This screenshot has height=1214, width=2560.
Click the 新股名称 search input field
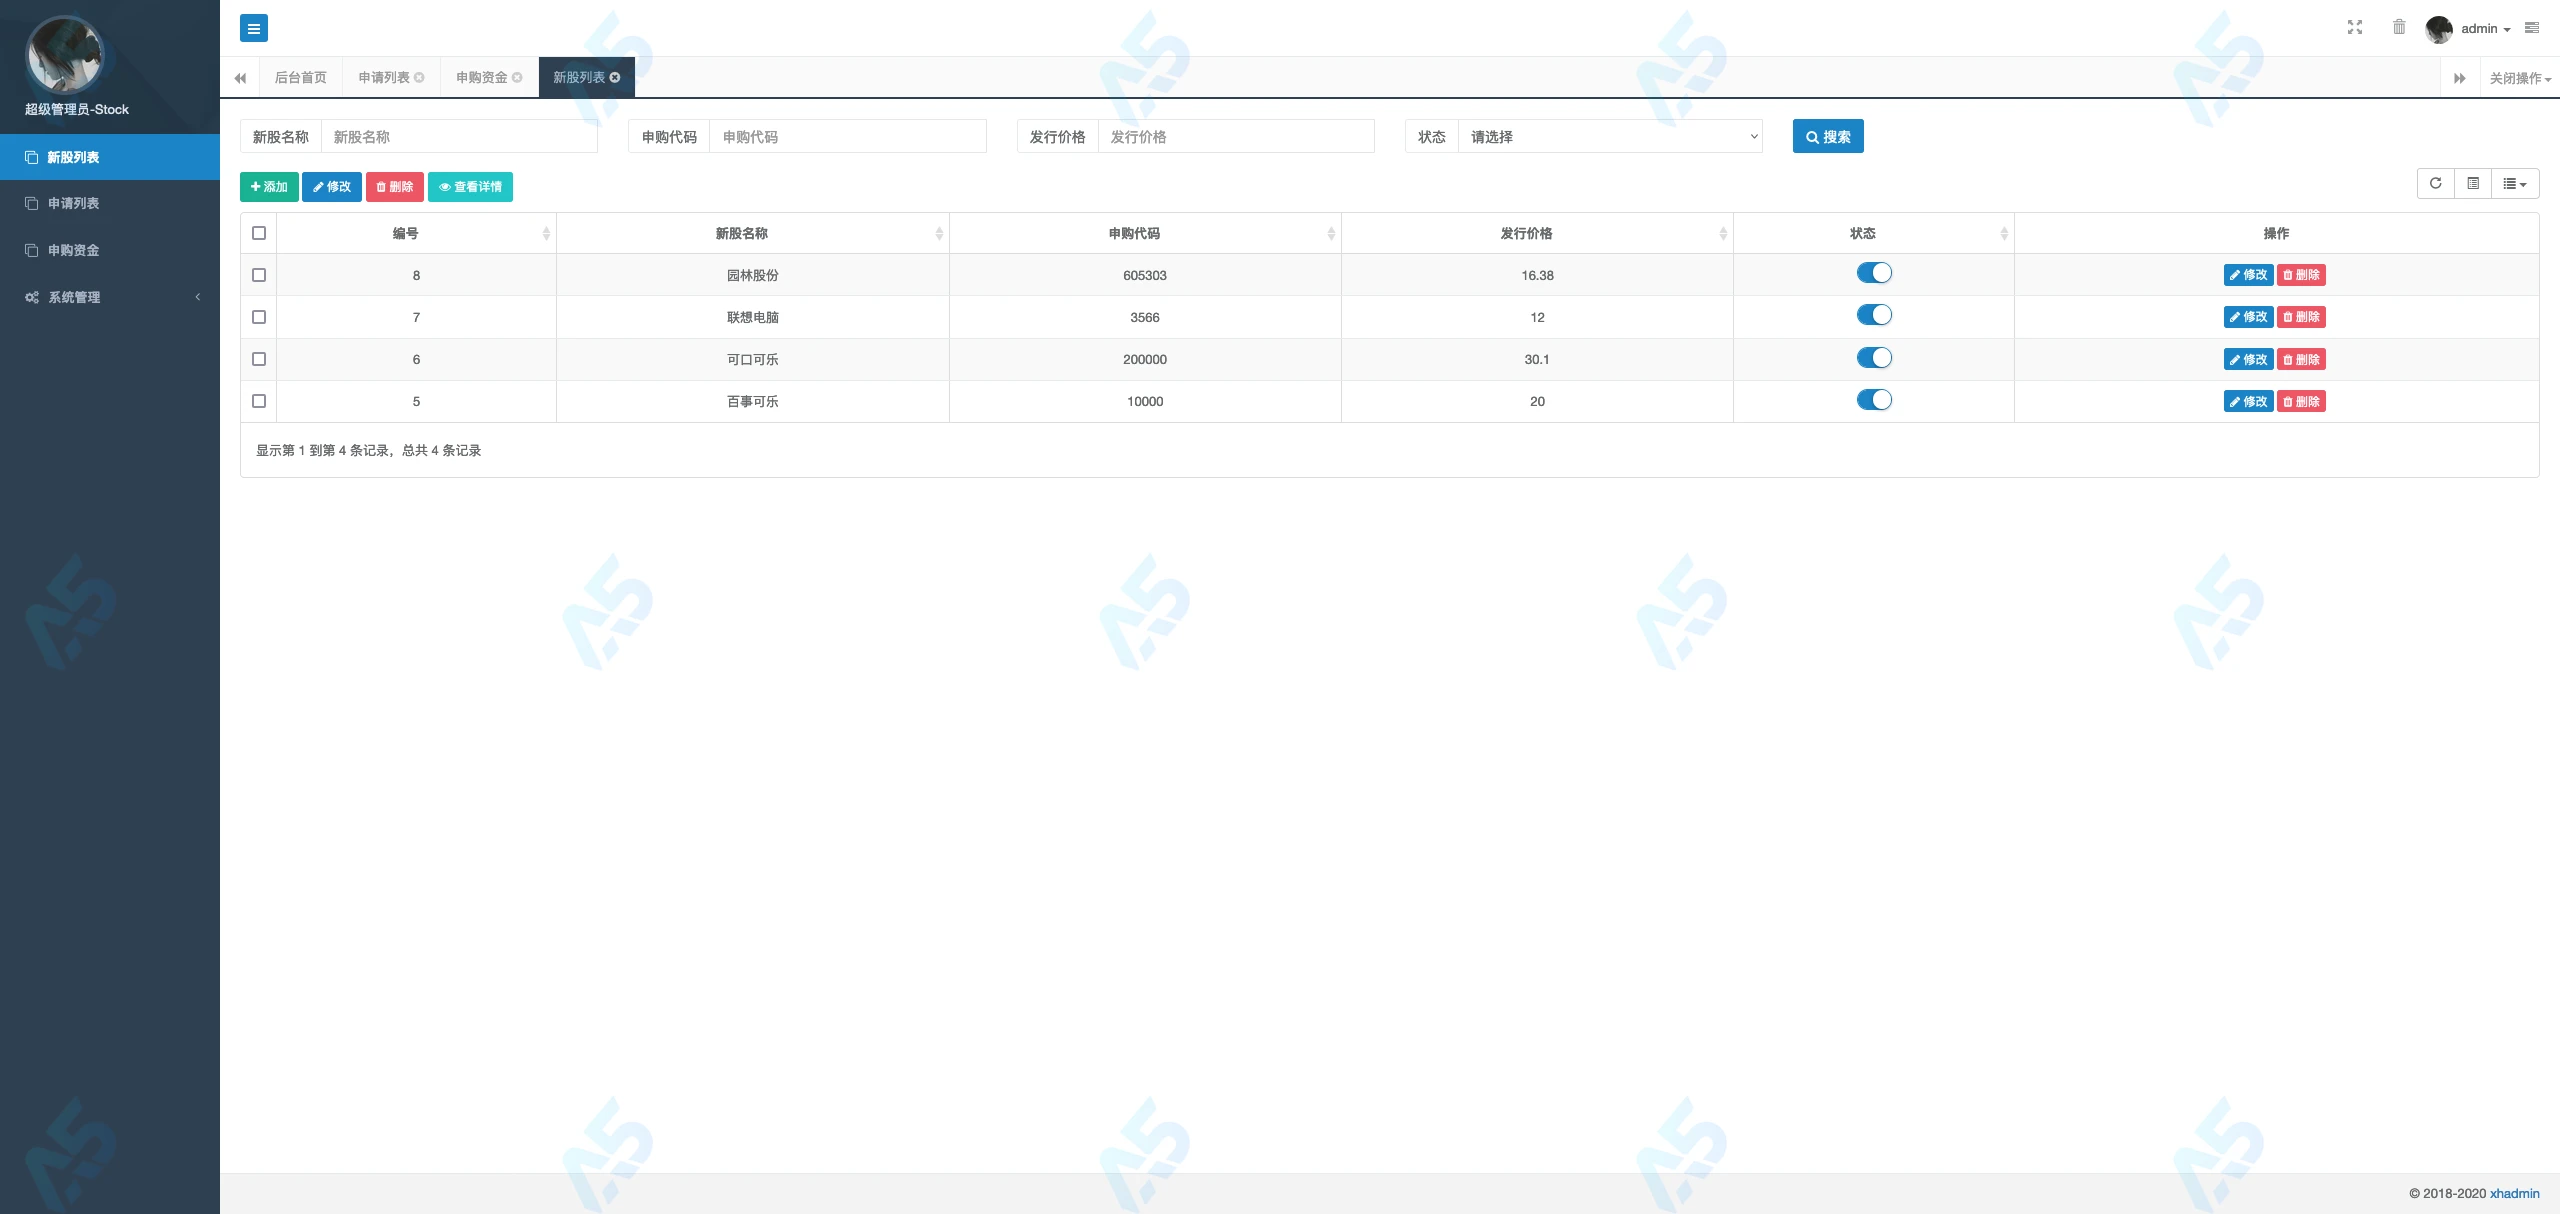tap(460, 137)
